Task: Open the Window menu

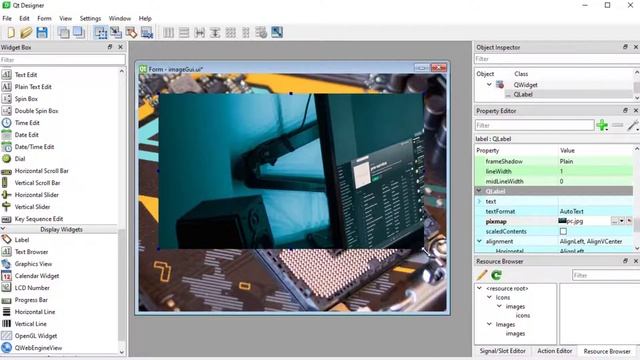Action: click(x=120, y=18)
